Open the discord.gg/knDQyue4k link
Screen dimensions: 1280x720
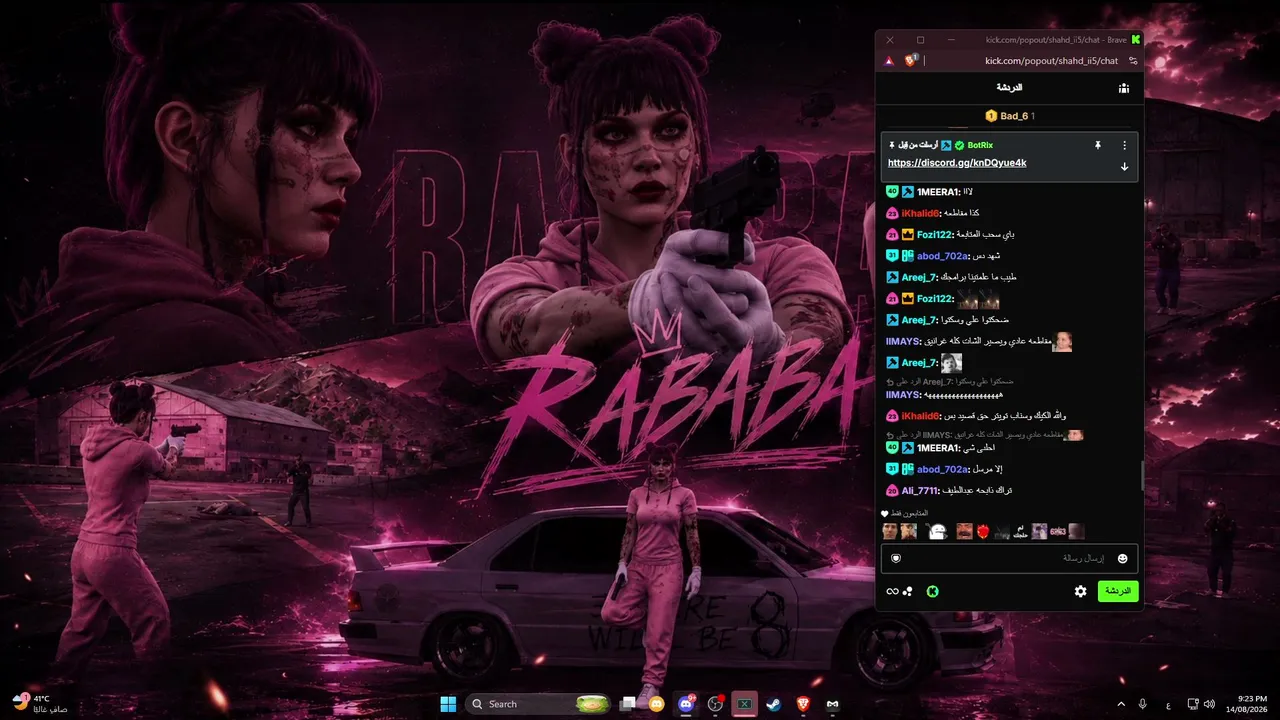[957, 163]
